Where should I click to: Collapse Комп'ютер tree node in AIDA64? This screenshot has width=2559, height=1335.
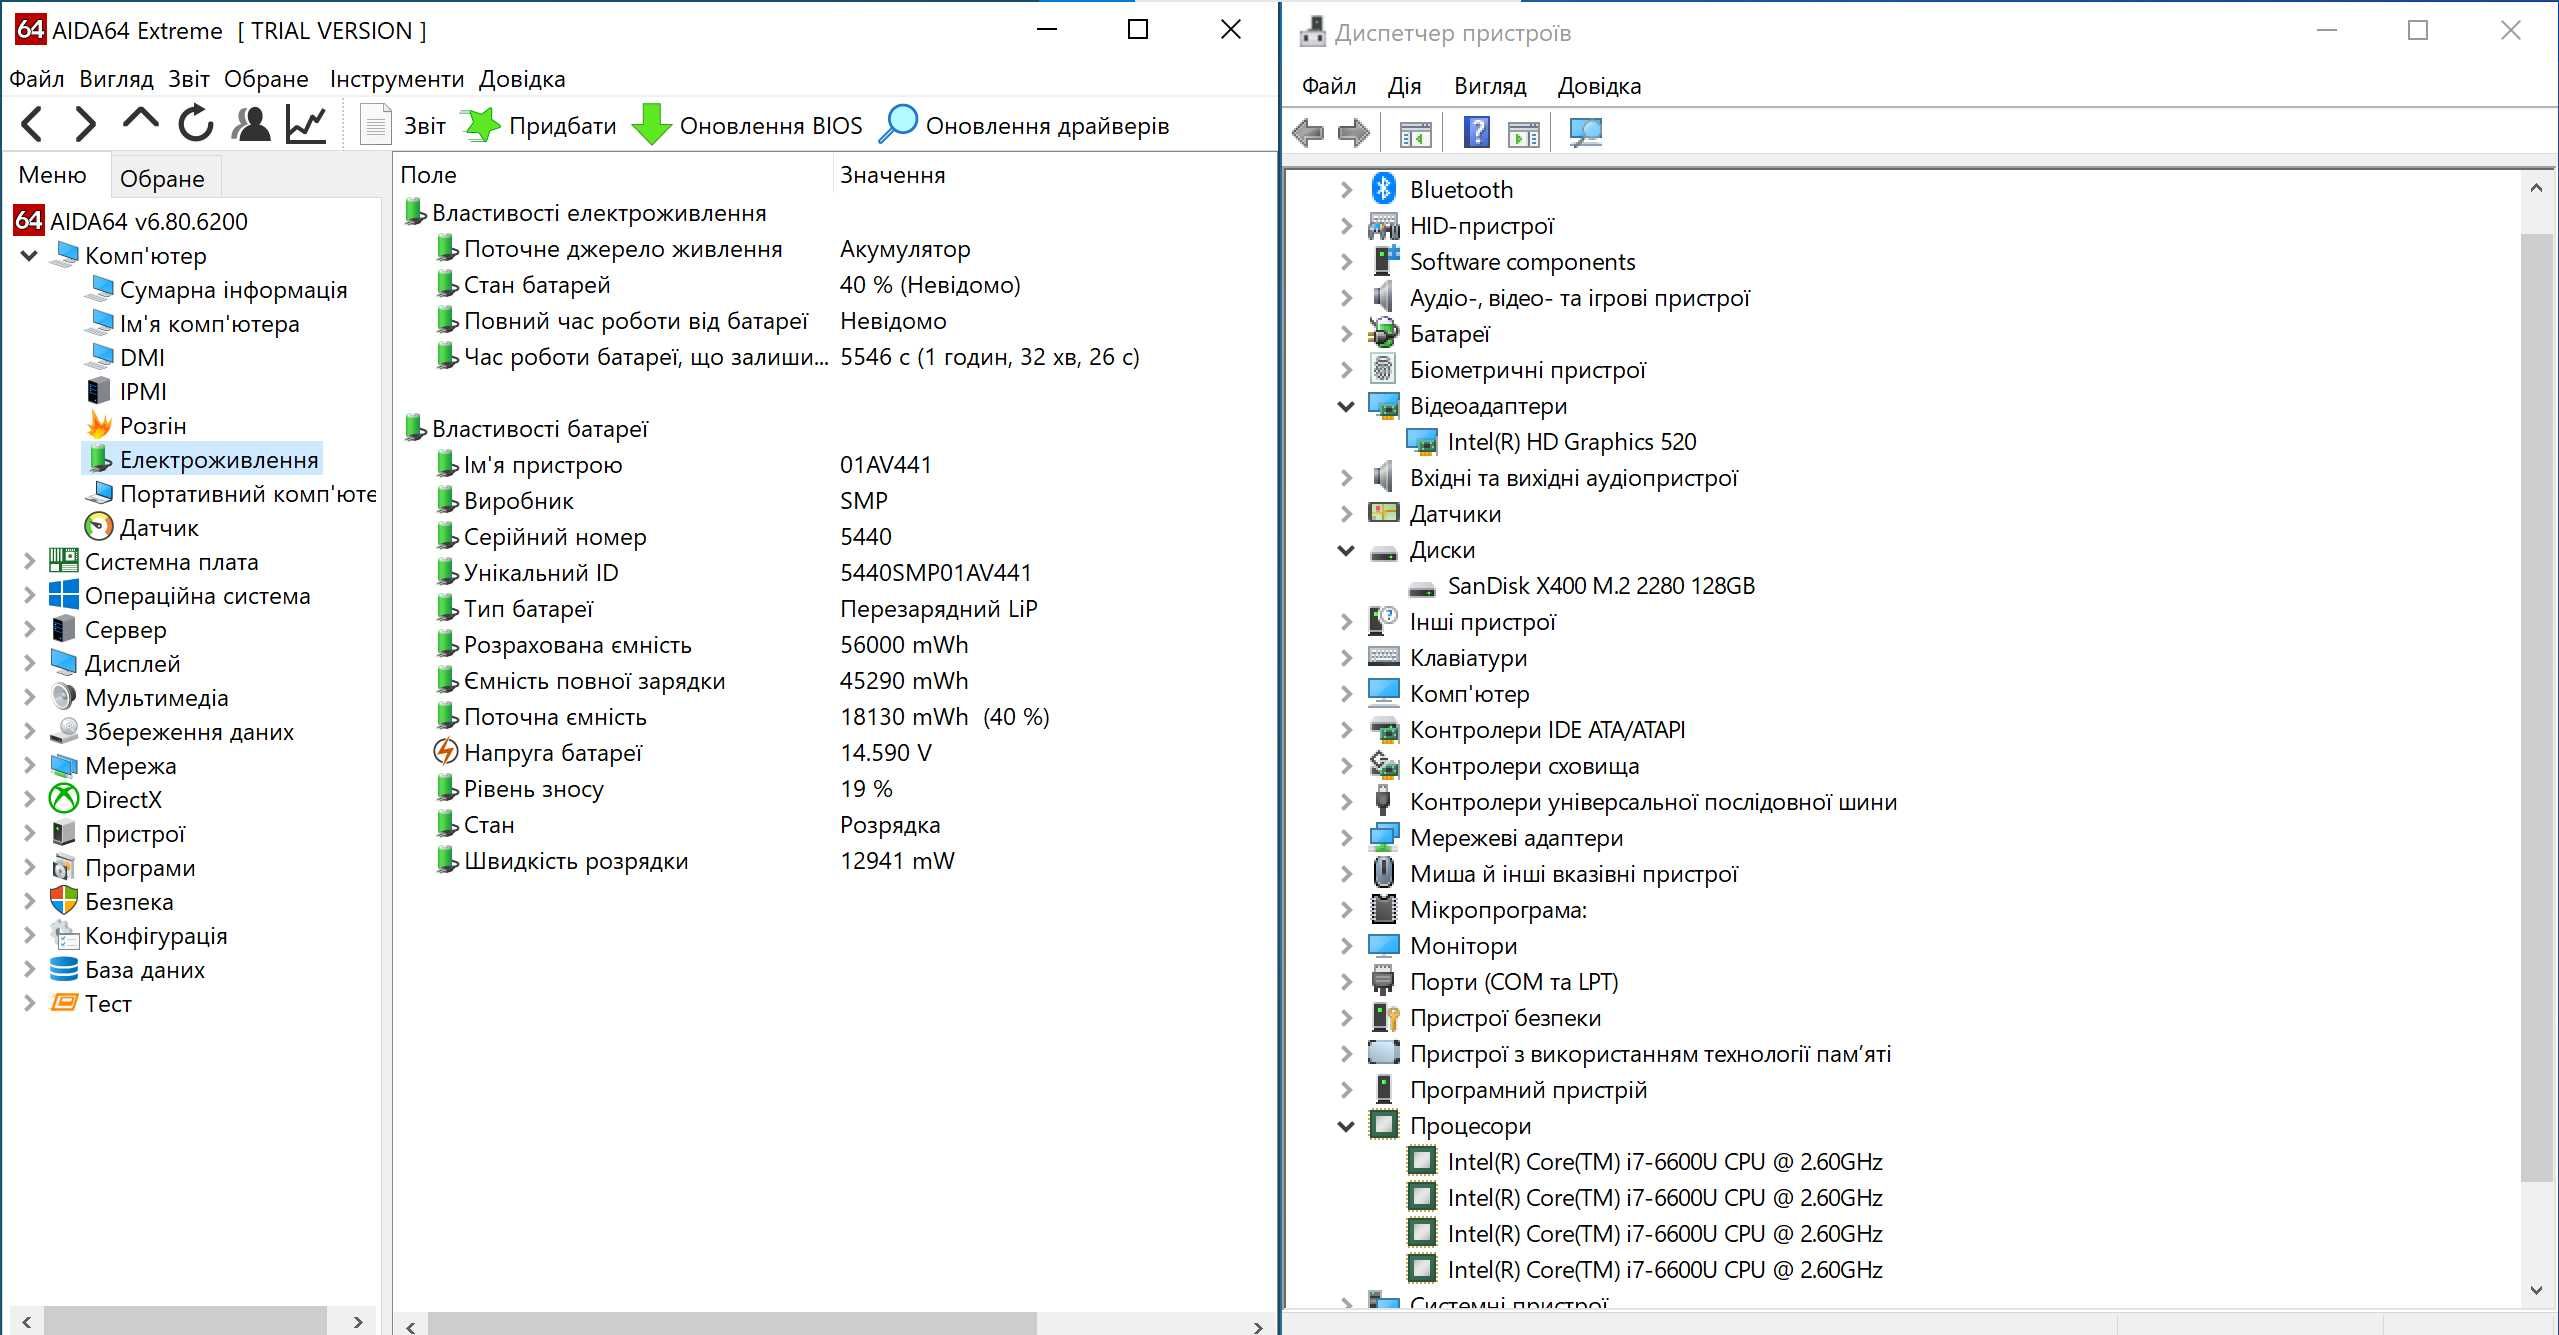[x=29, y=256]
